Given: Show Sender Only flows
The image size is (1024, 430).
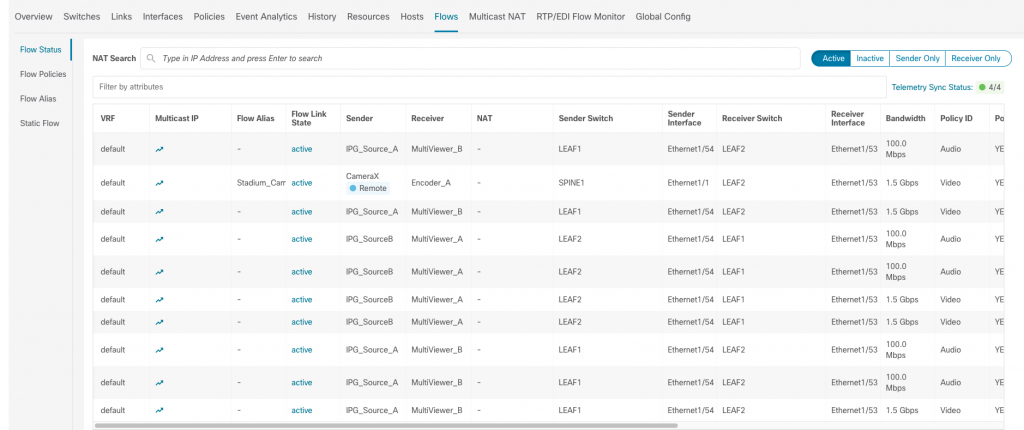Looking at the screenshot, I should coord(917,58).
